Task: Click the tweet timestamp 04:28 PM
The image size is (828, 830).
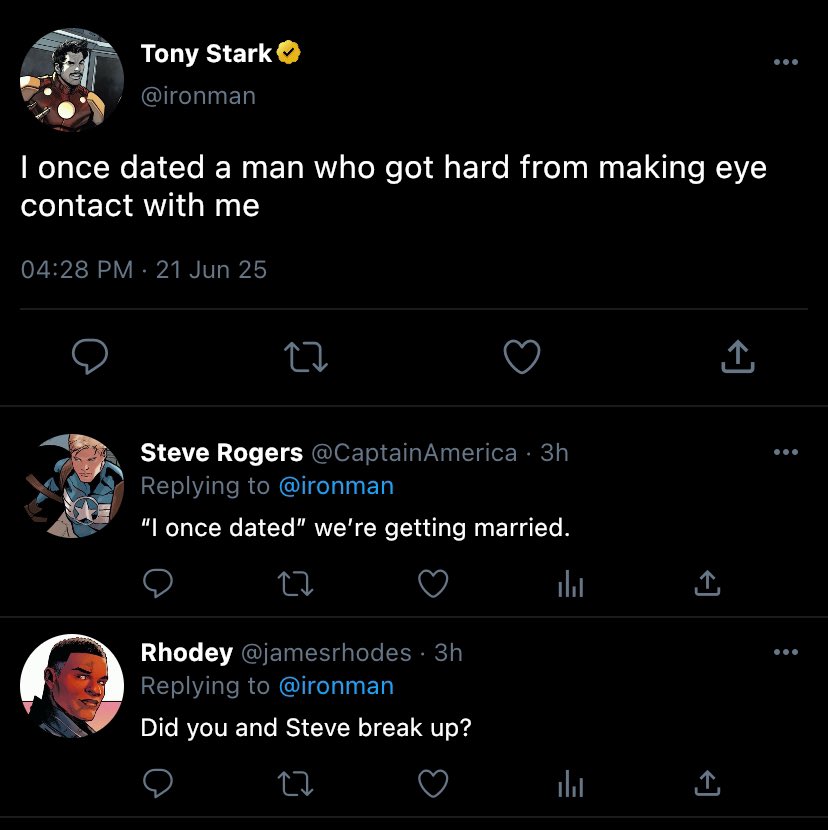Action: (77, 269)
